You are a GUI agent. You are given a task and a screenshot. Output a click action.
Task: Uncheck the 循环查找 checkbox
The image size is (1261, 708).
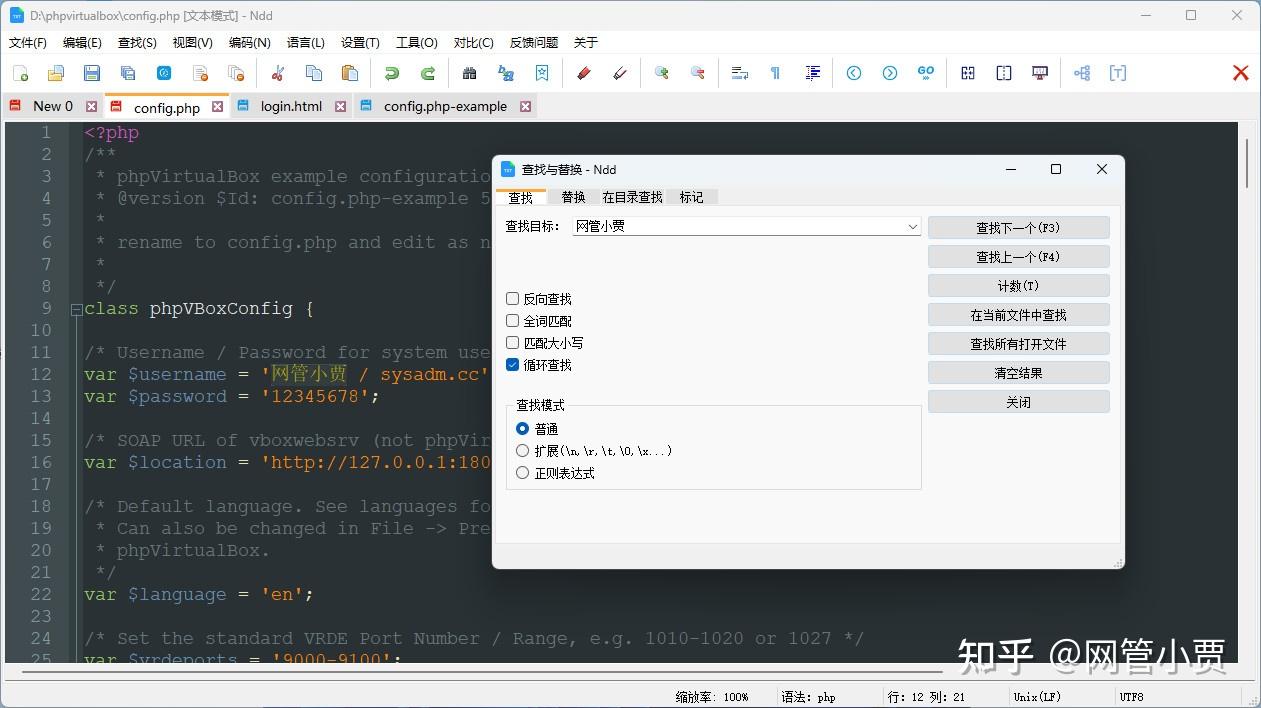513,365
